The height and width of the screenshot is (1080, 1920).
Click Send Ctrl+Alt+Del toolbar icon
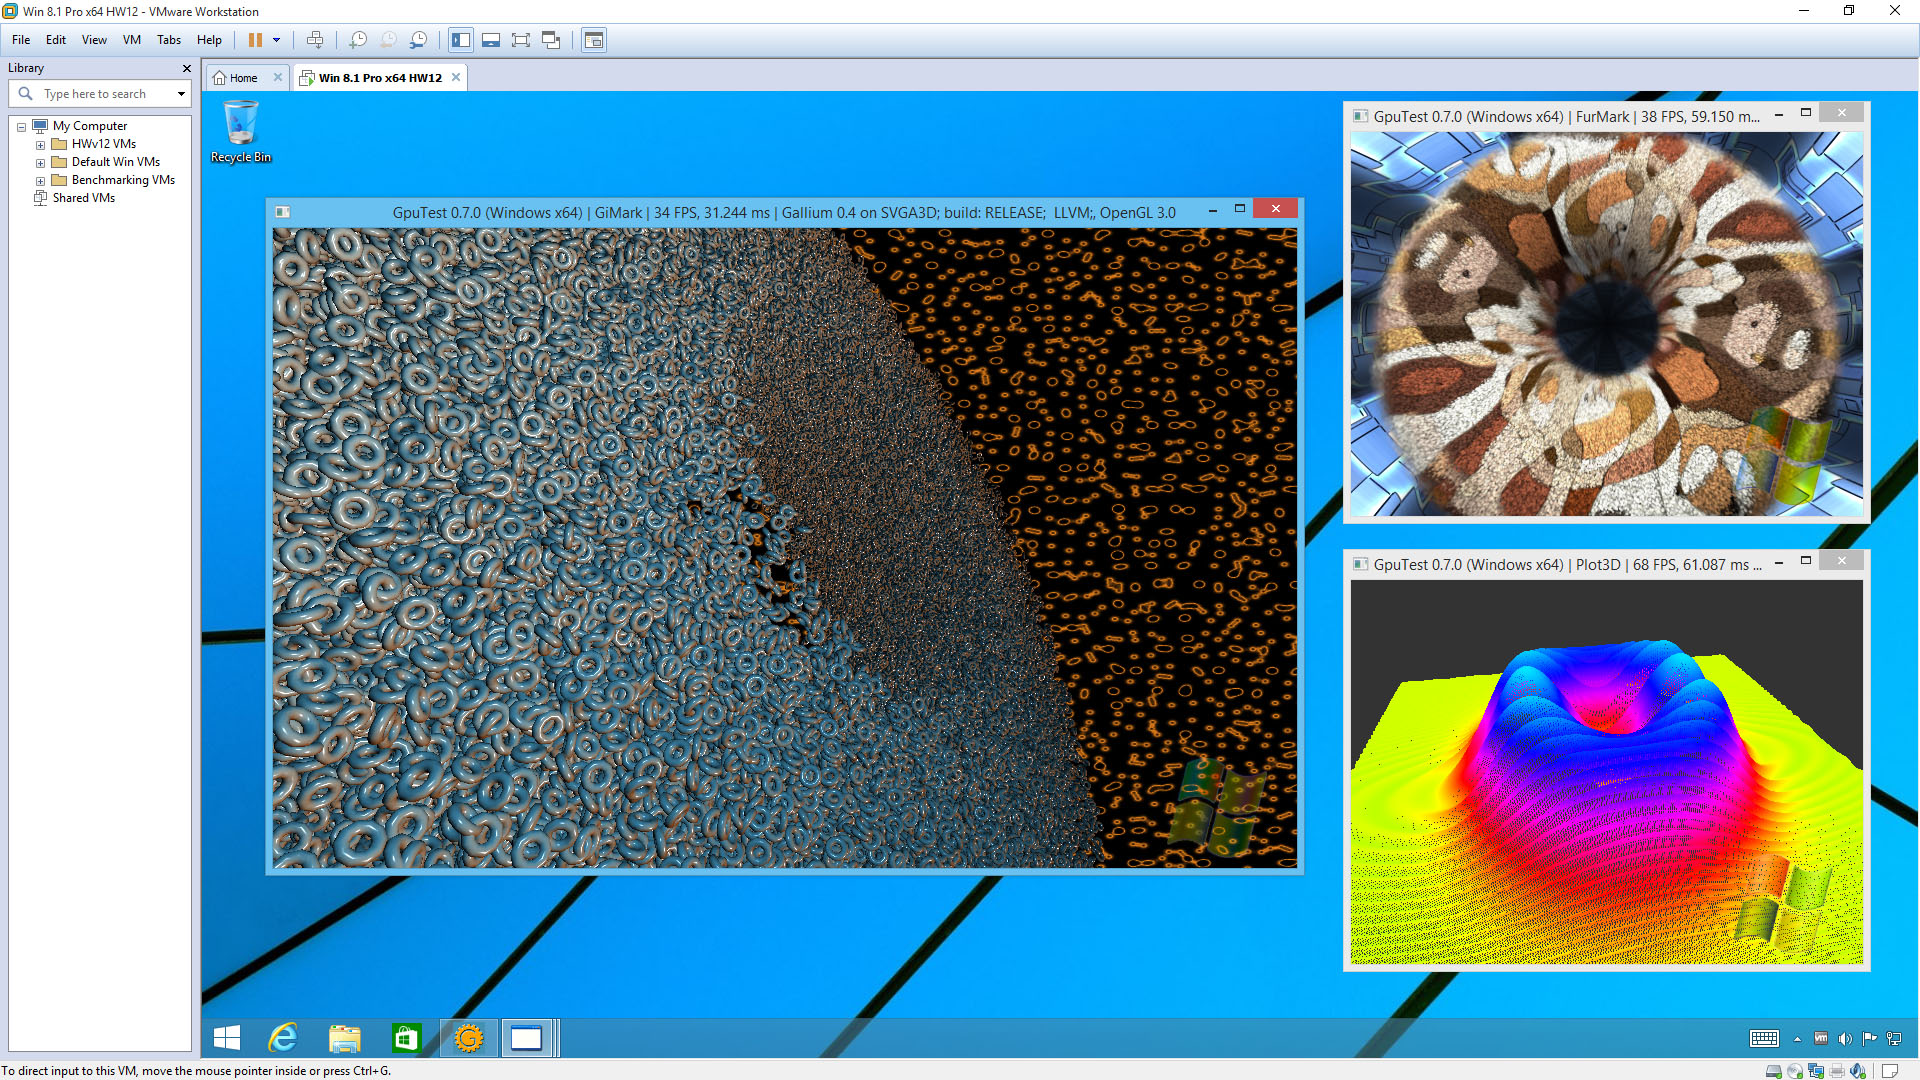coord(315,40)
